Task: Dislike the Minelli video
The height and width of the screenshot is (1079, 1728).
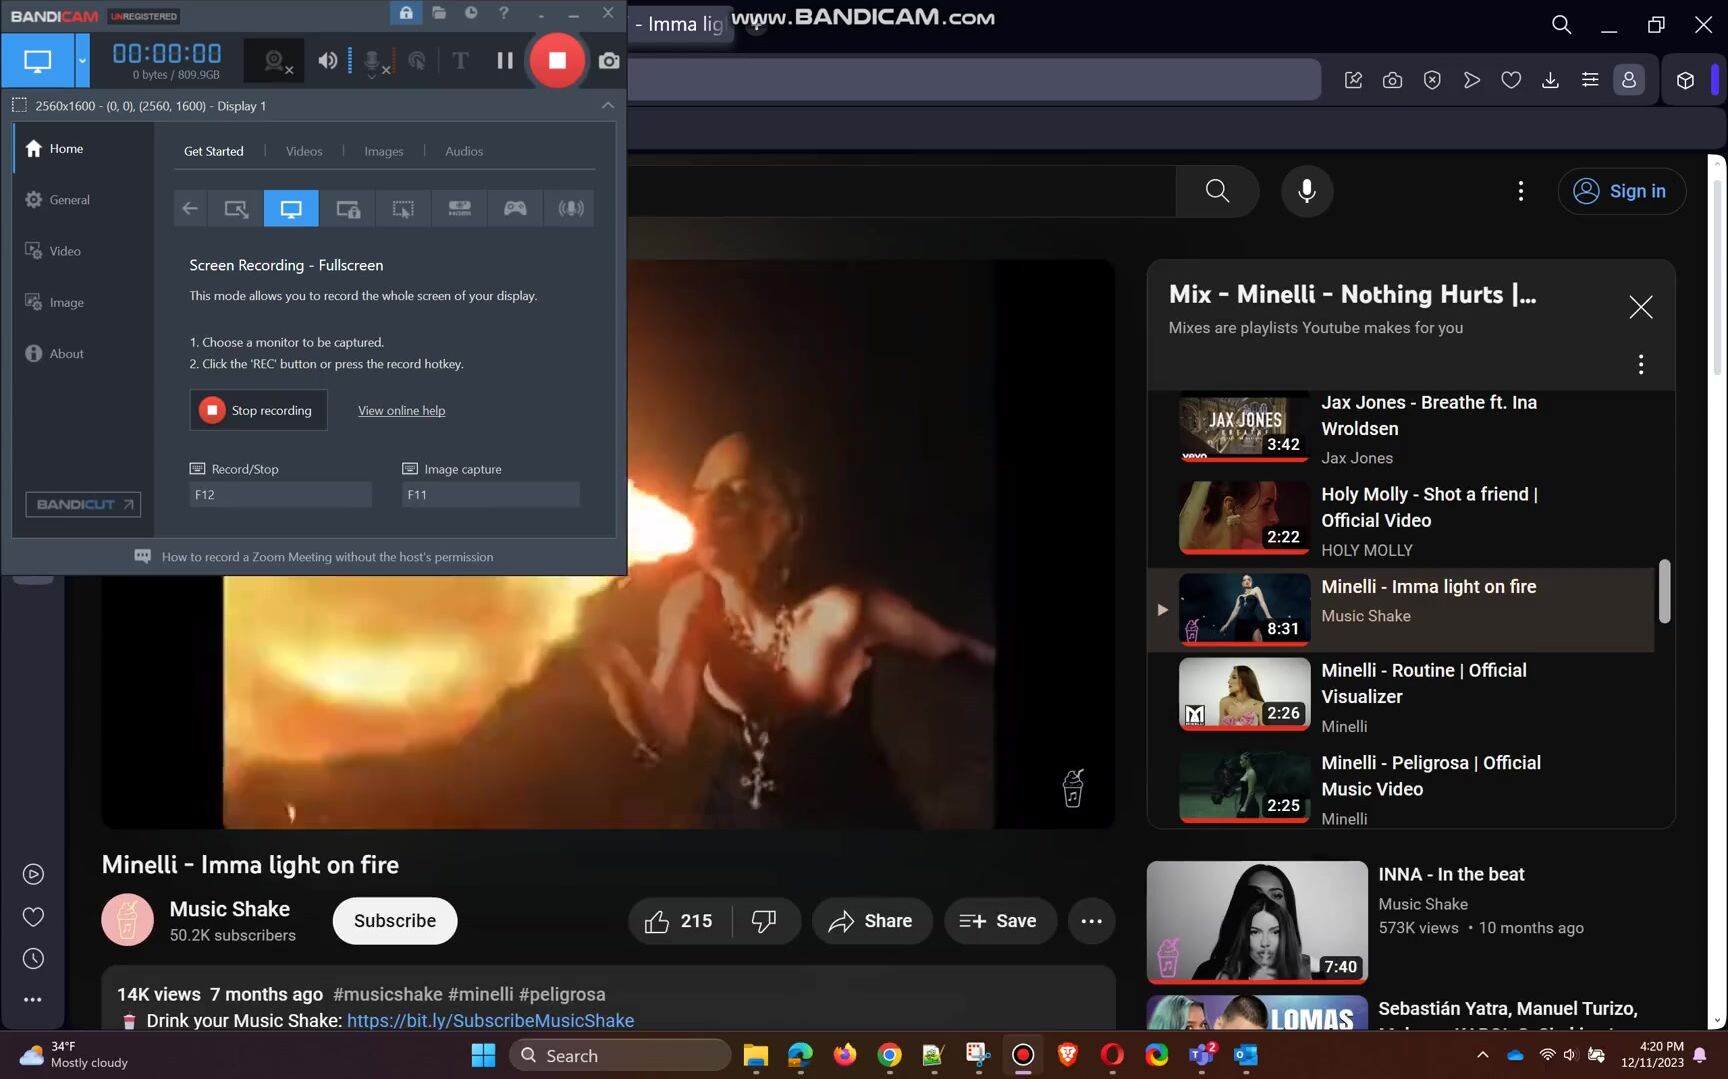Action: coord(764,921)
